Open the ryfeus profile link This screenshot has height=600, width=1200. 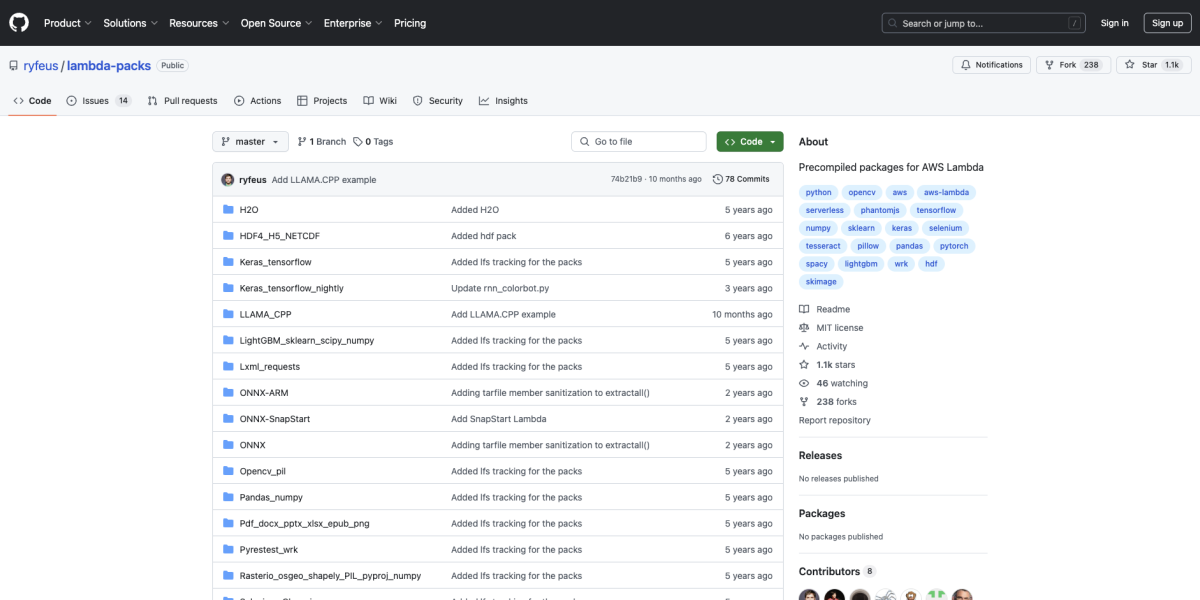pos(41,65)
